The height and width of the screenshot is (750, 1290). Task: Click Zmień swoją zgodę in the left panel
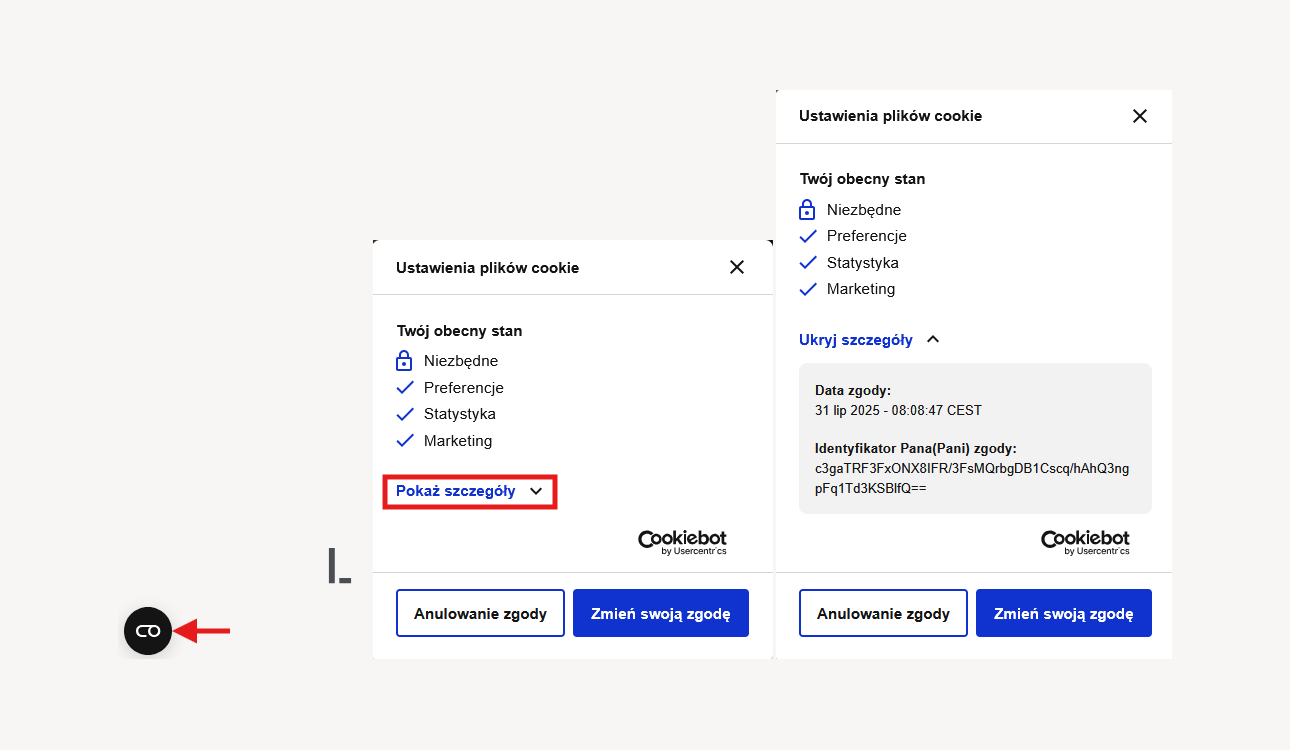(x=661, y=613)
